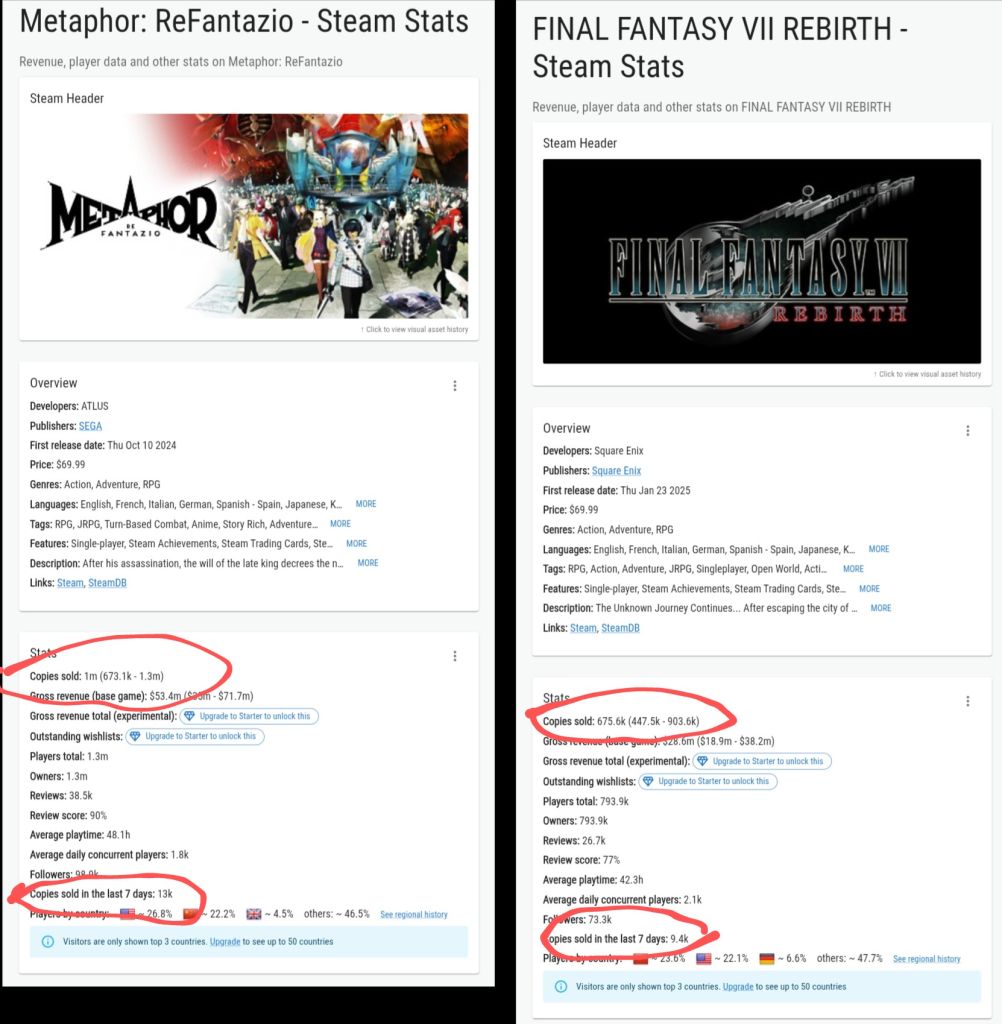The width and height of the screenshot is (1002, 1024).
Task: Open the SEGA publisher link
Action: [90, 426]
